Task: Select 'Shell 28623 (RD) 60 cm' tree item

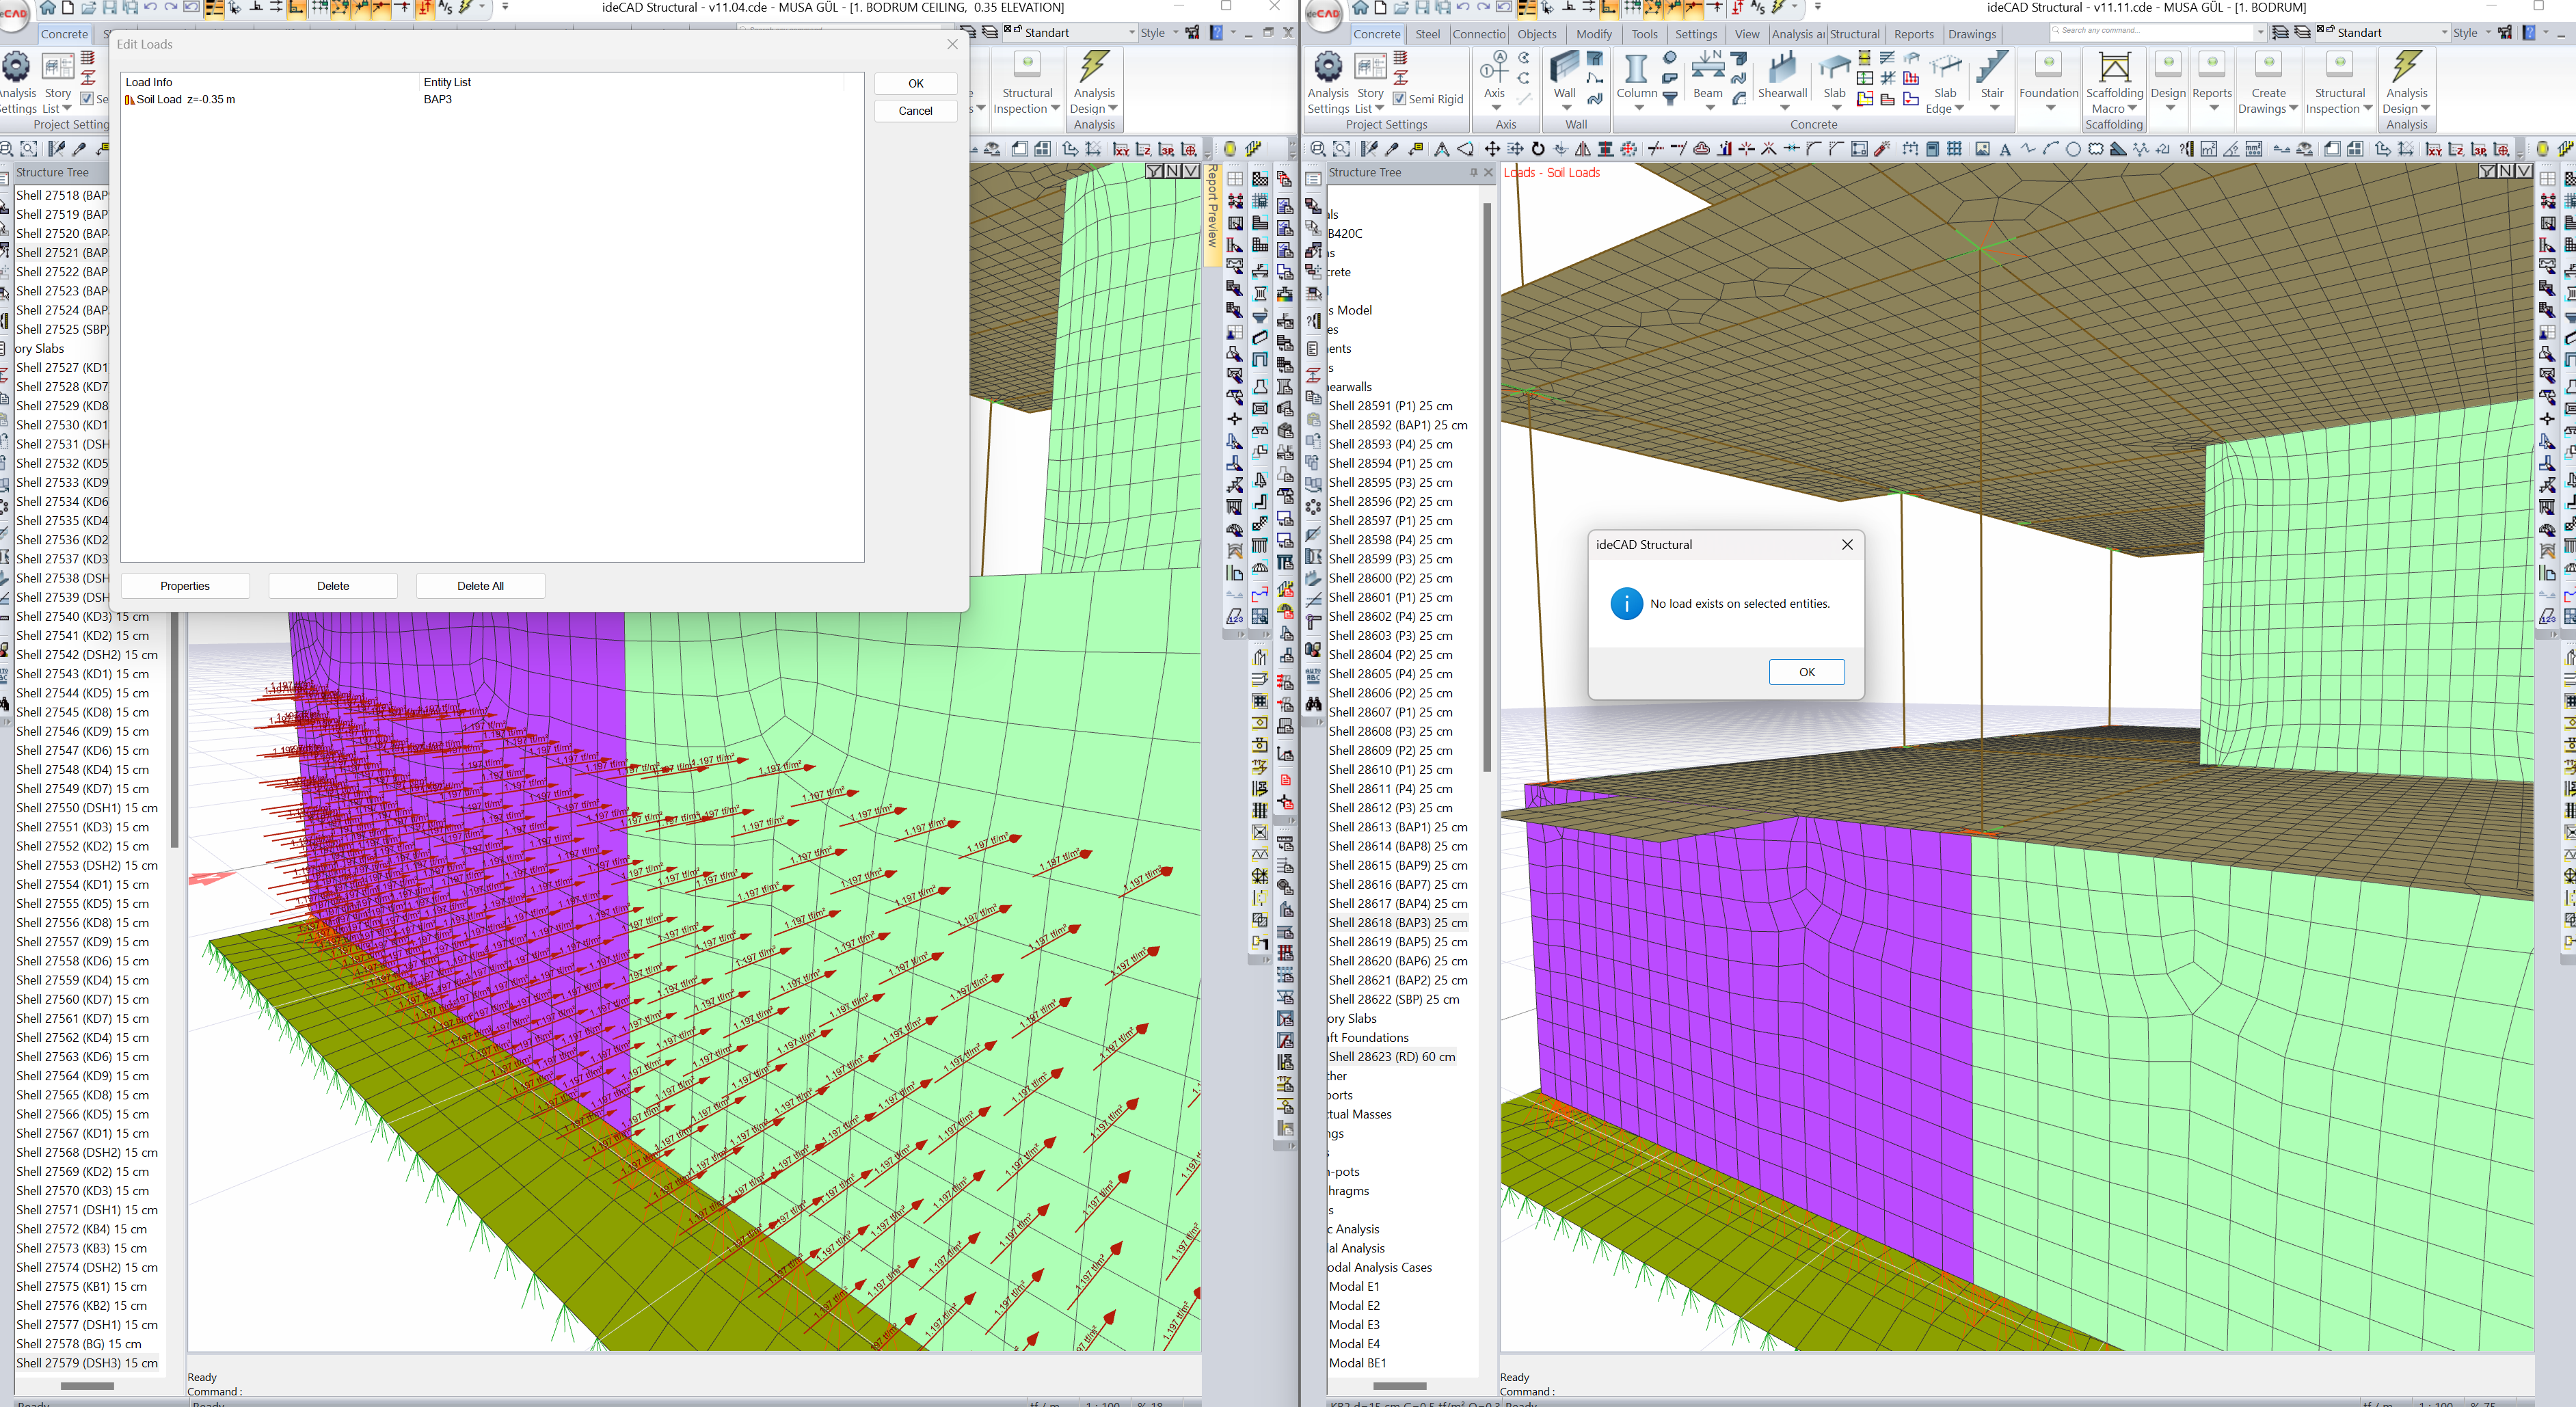Action: point(1391,1057)
